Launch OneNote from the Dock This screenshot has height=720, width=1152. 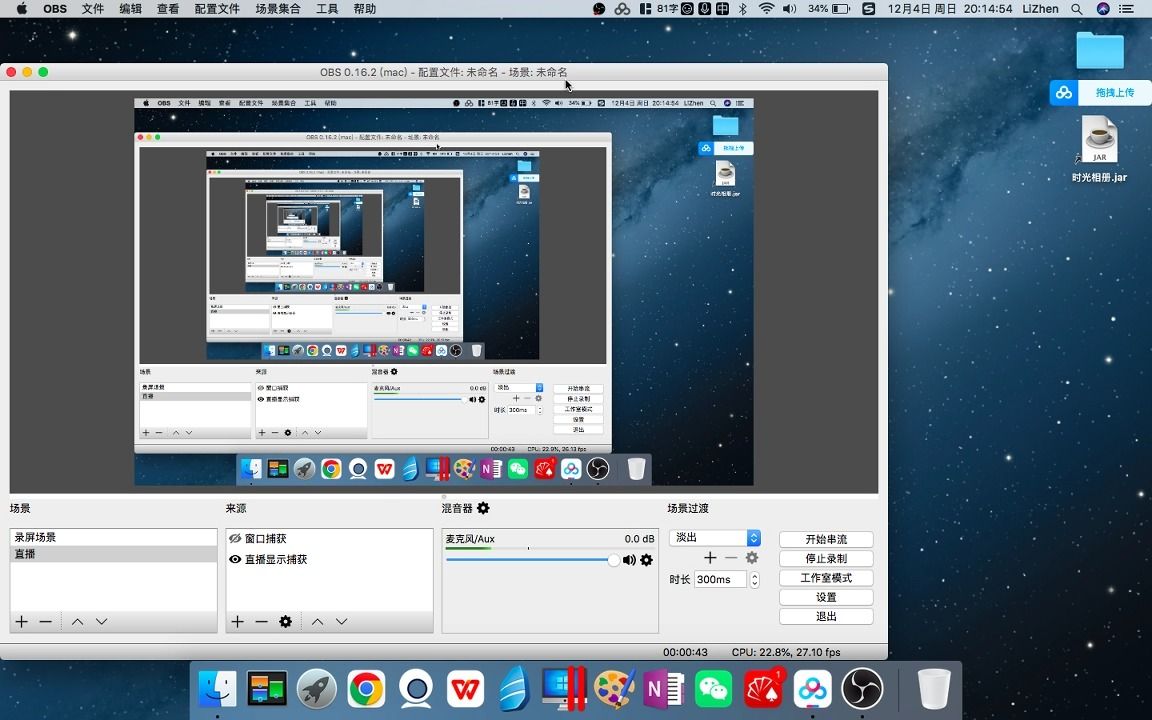pyautogui.click(x=663, y=688)
